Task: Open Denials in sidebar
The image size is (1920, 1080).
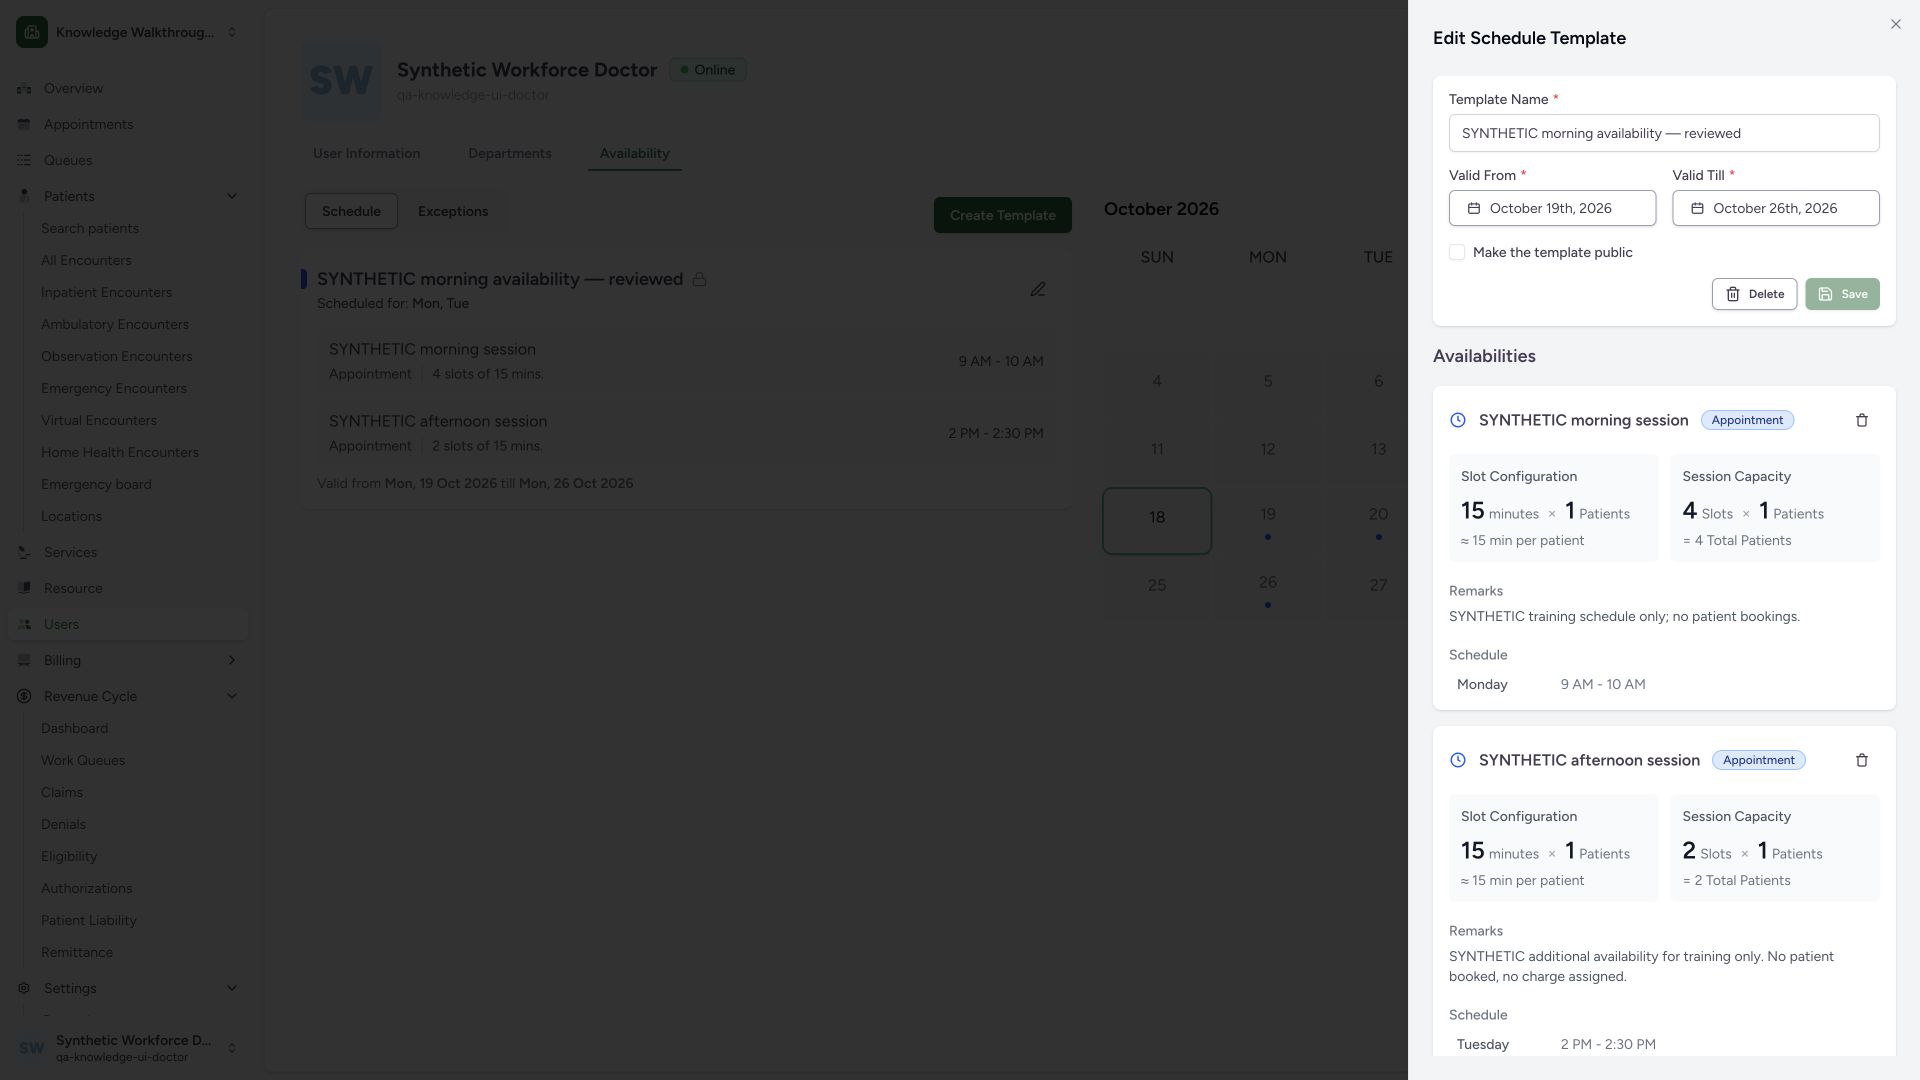Action: pyautogui.click(x=63, y=824)
